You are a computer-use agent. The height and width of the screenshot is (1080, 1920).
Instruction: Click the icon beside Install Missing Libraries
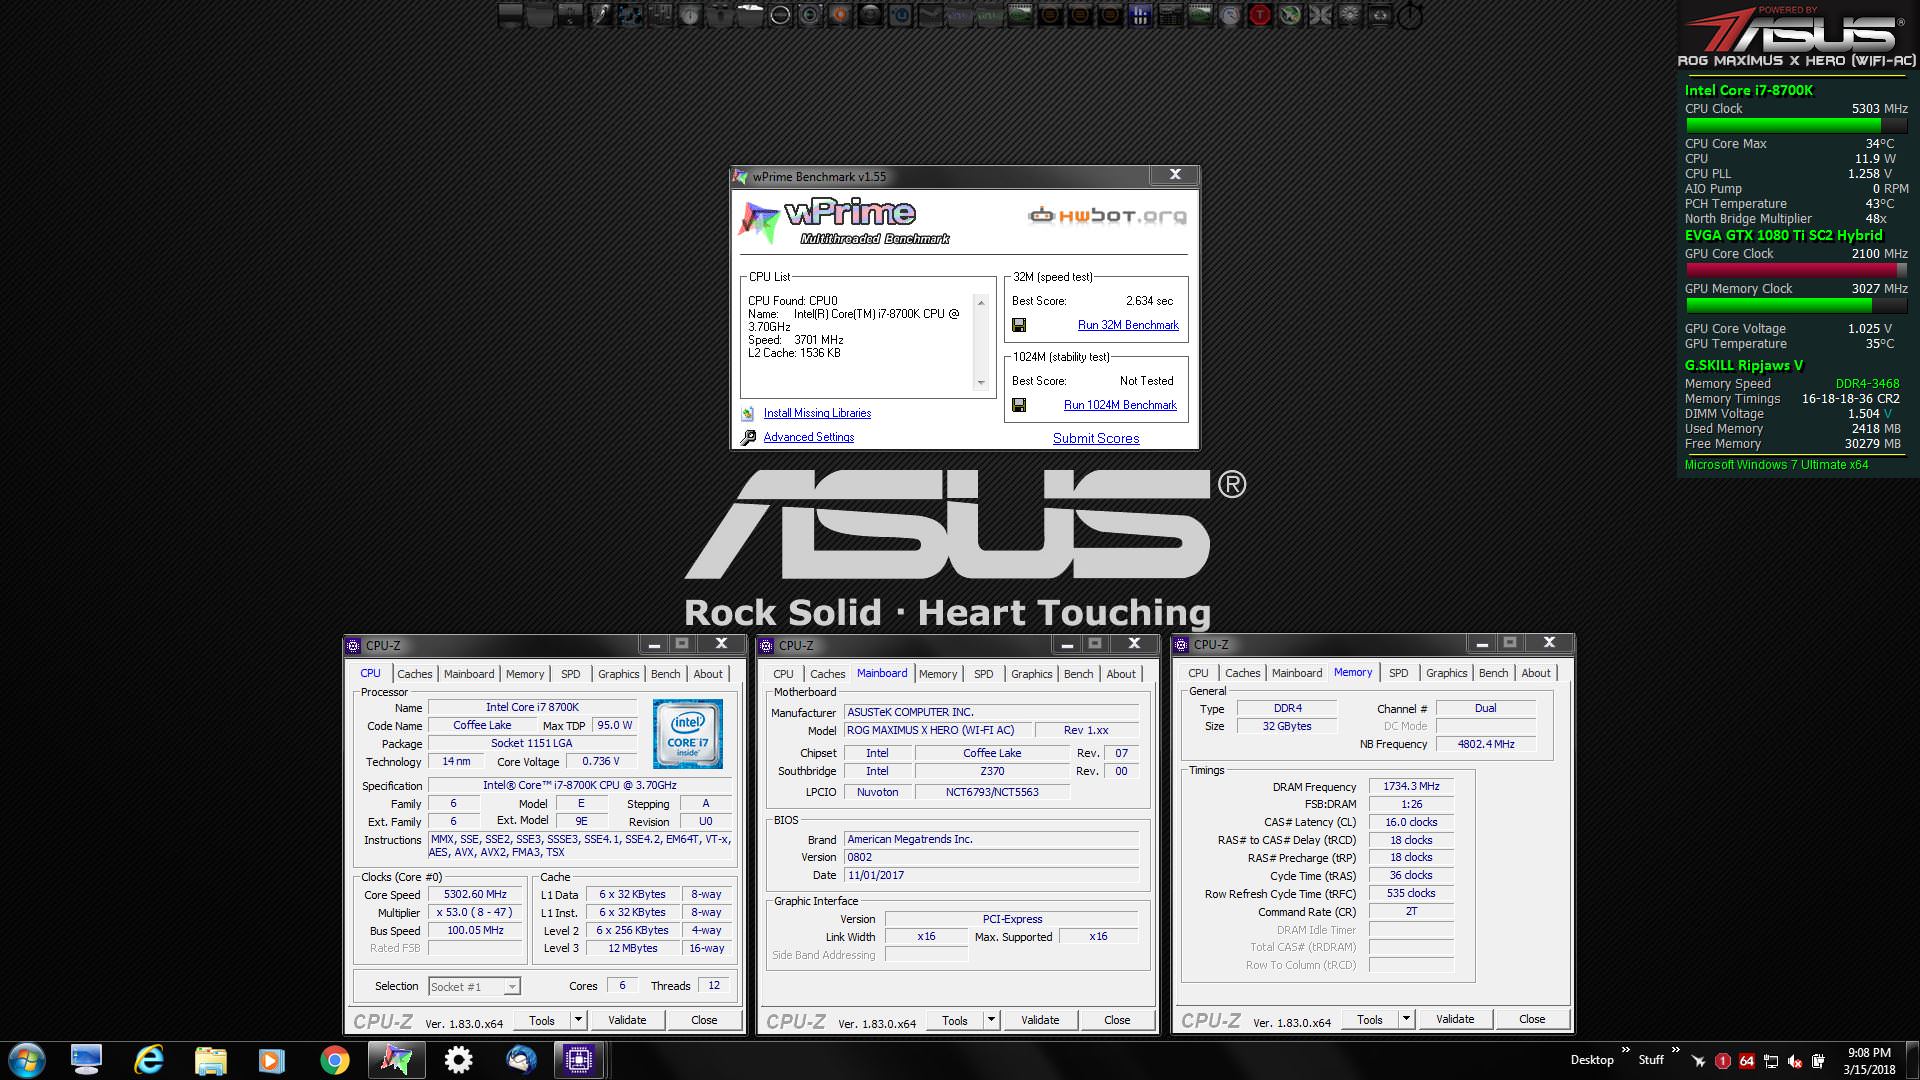748,413
